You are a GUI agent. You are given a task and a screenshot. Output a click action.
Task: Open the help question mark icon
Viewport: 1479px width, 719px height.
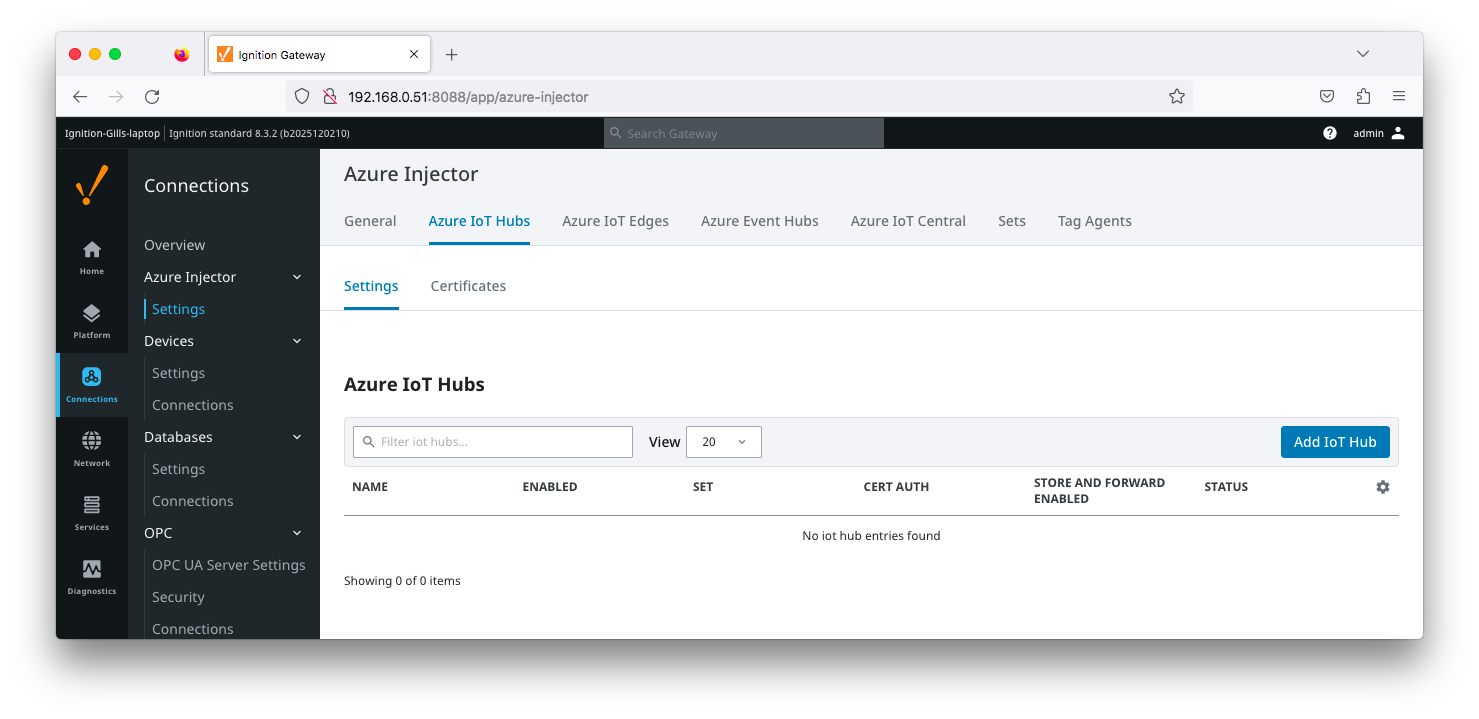tap(1330, 133)
